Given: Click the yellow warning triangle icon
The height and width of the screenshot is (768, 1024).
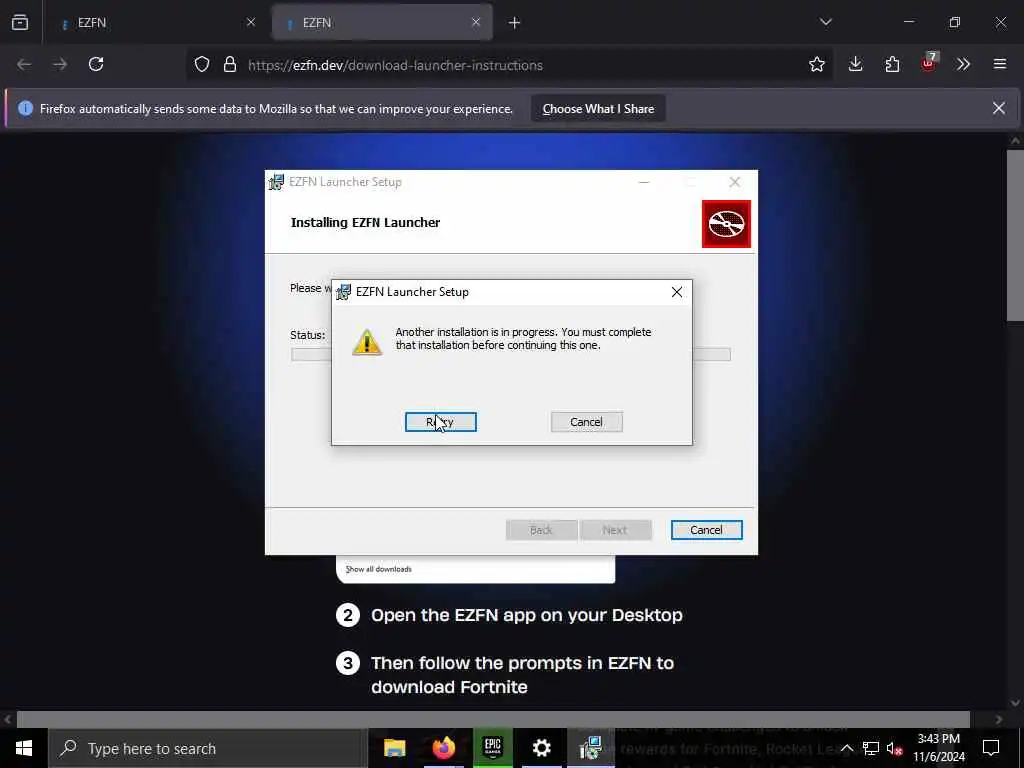Looking at the screenshot, I should pos(367,342).
